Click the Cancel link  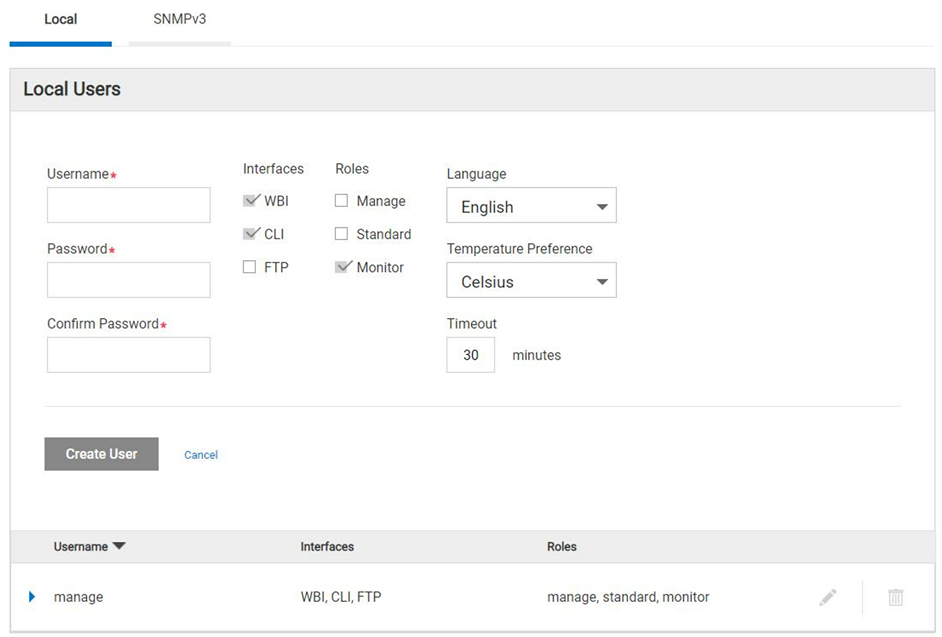pyautogui.click(x=200, y=454)
